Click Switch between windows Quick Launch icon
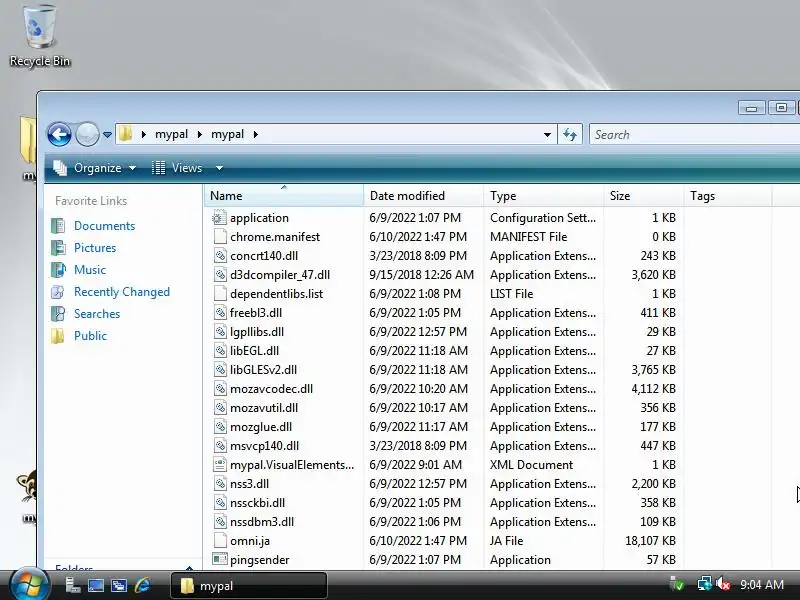 point(119,585)
